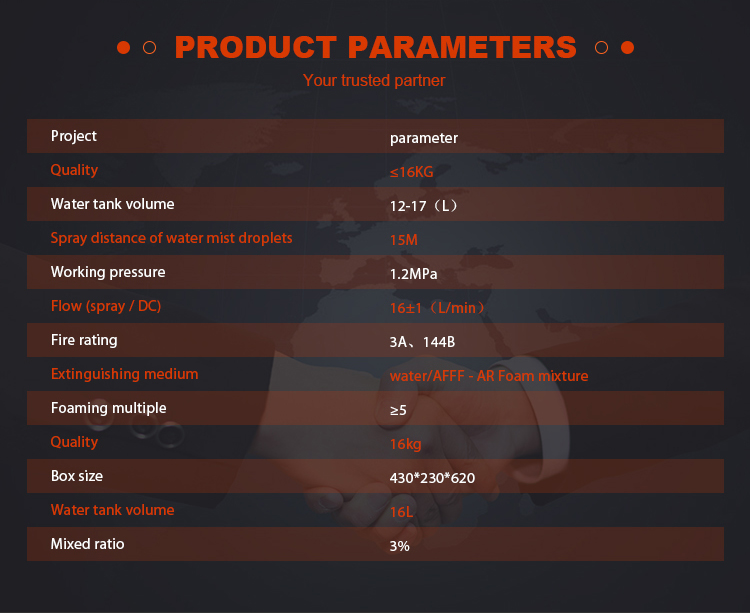Click the 15M spray distance value

pos(404,240)
